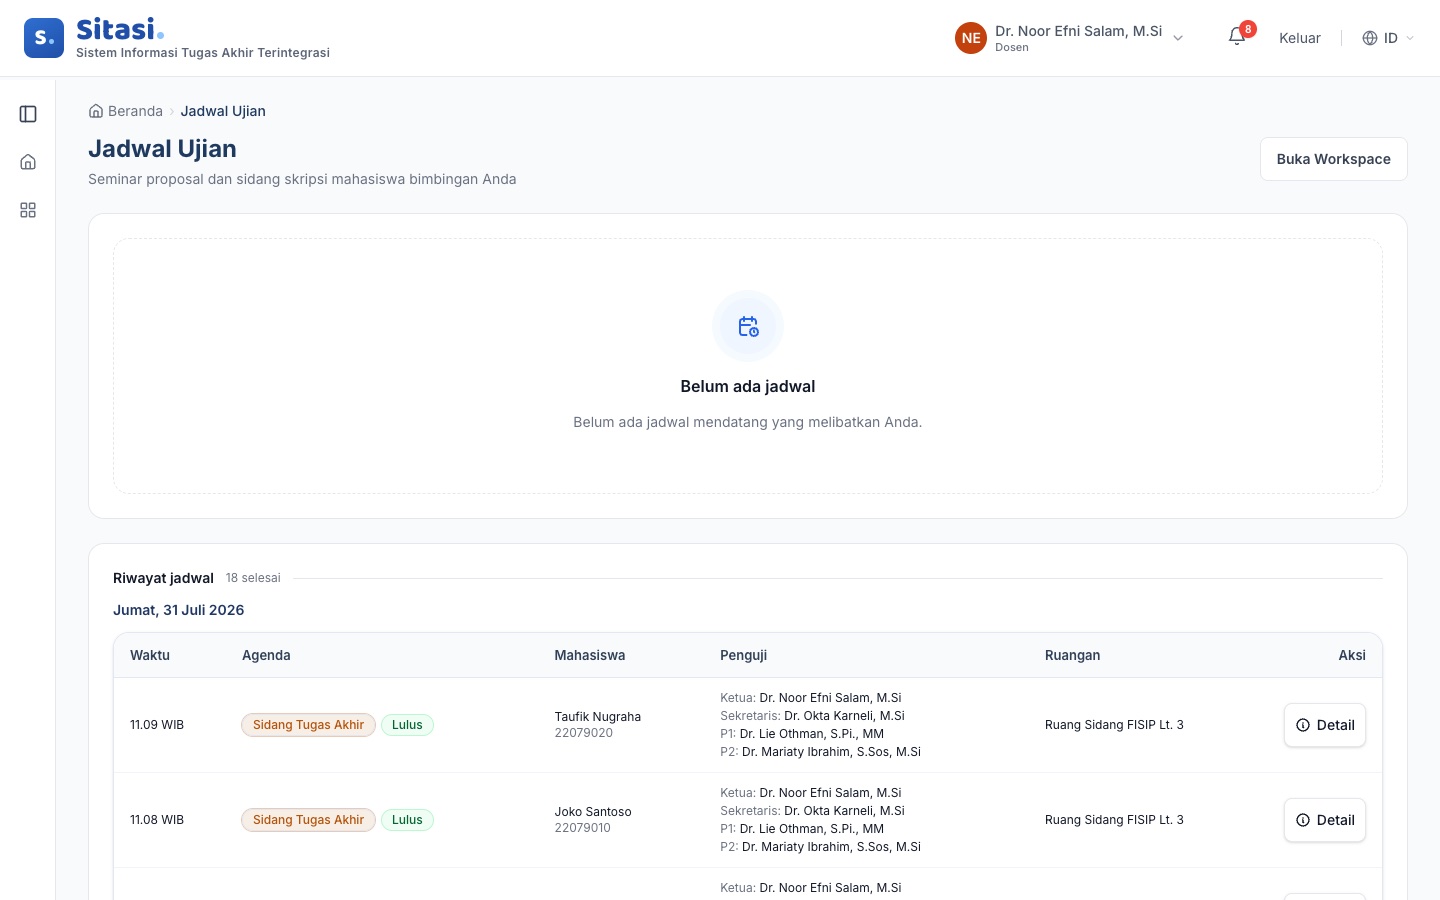Image resolution: width=1440 pixels, height=900 pixels.
Task: Open the notifications bell
Action: 1237,38
